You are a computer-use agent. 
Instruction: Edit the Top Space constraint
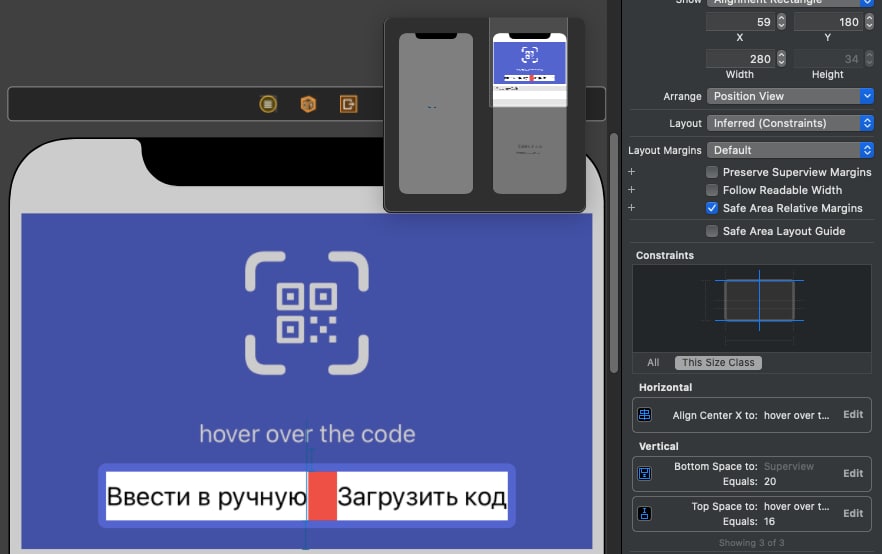853,514
